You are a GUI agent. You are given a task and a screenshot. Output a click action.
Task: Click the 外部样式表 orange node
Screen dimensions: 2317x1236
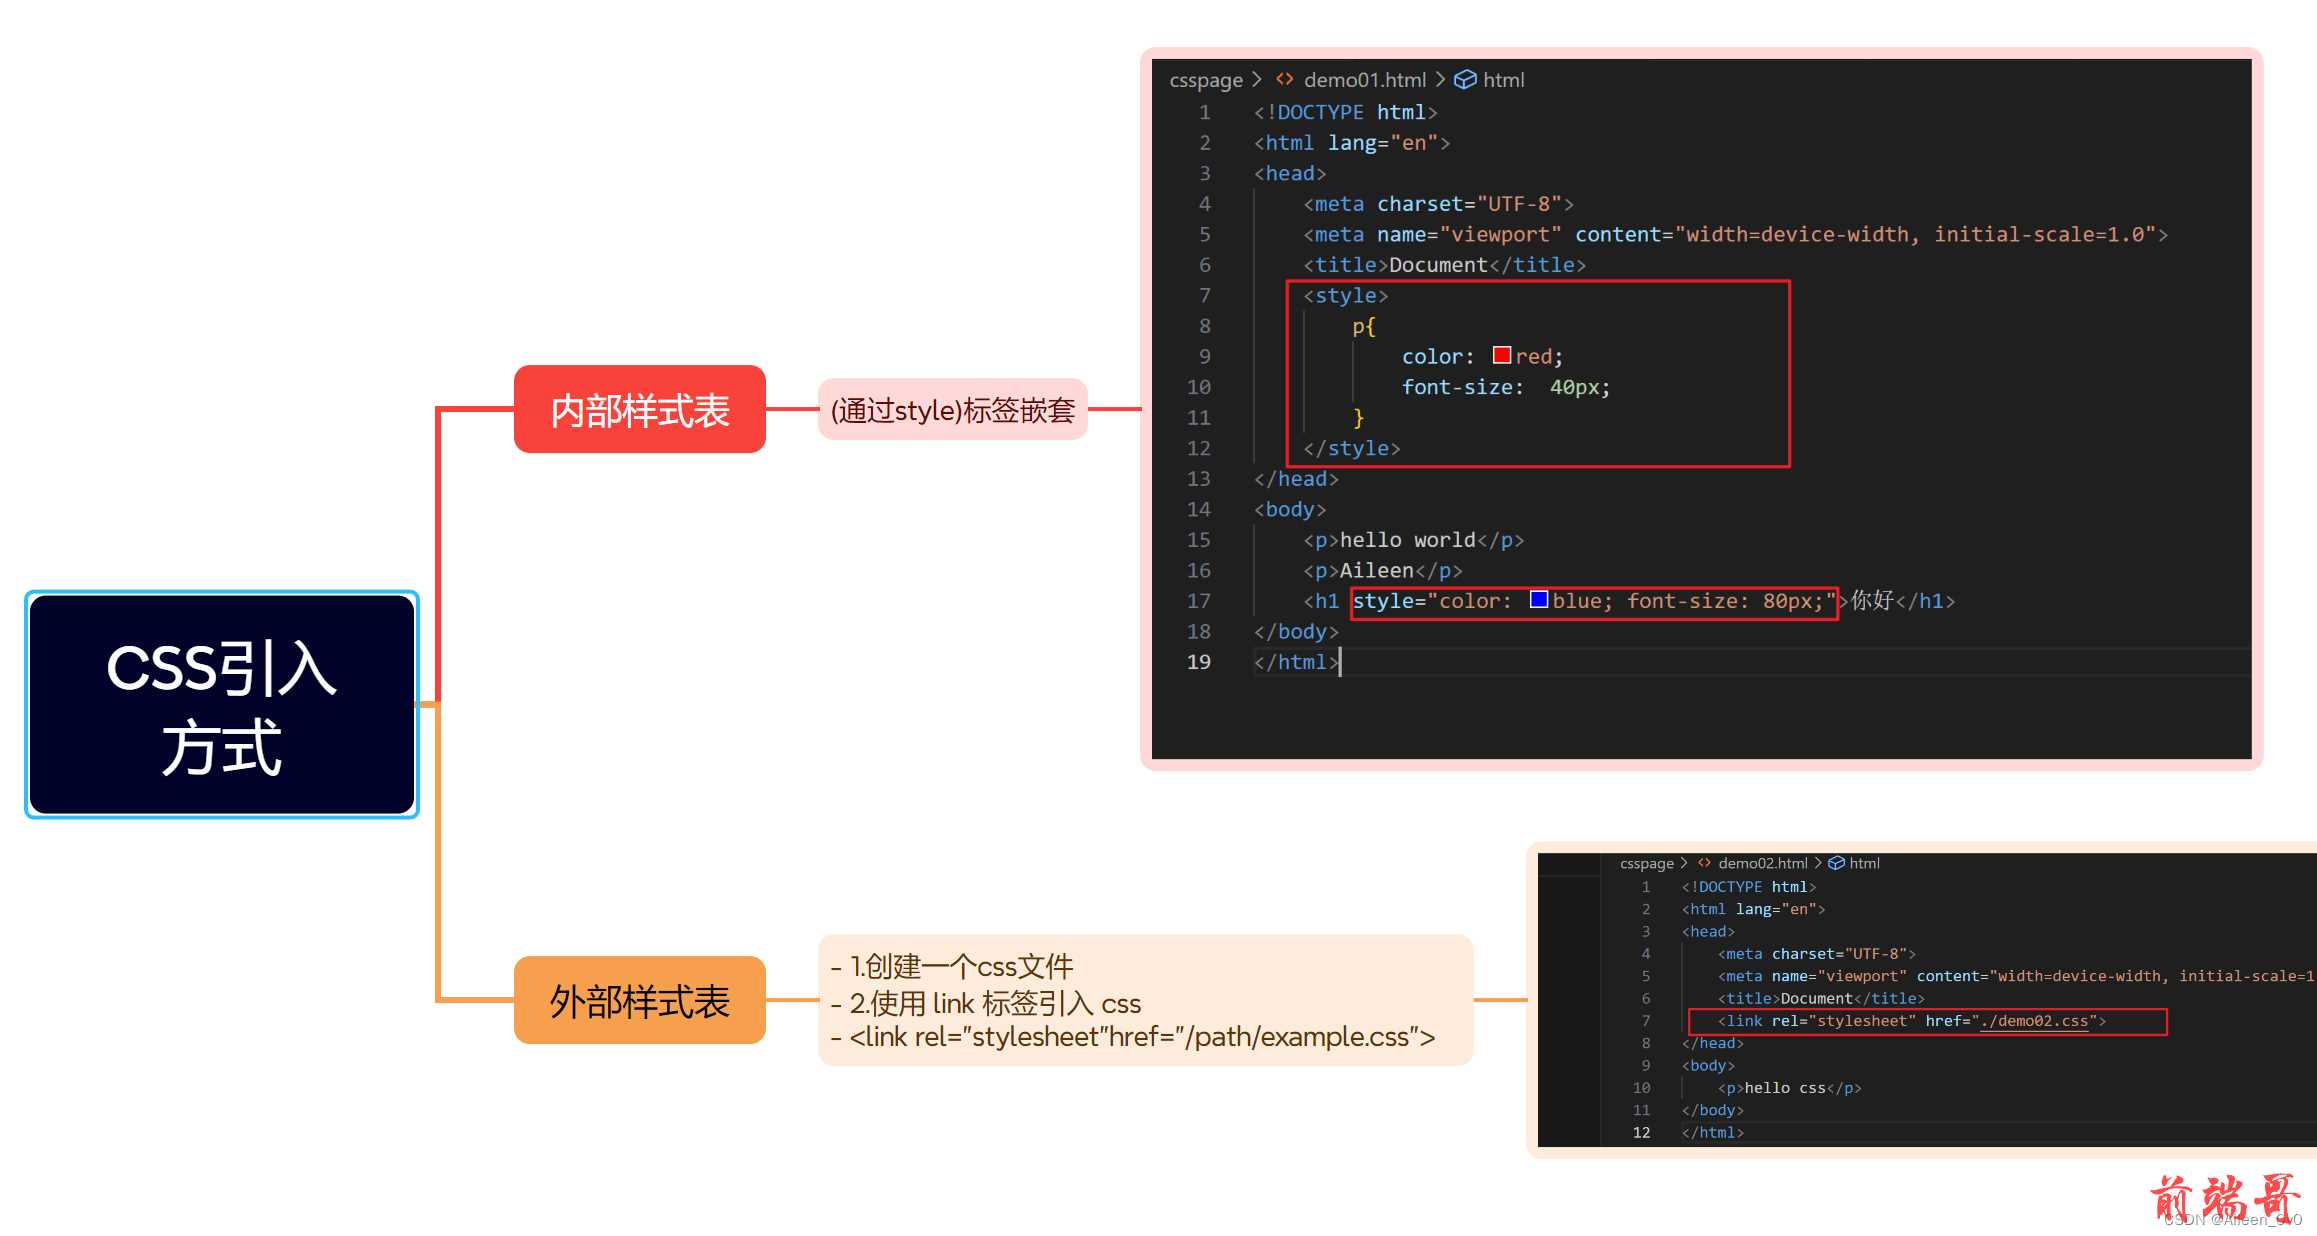(x=640, y=1000)
